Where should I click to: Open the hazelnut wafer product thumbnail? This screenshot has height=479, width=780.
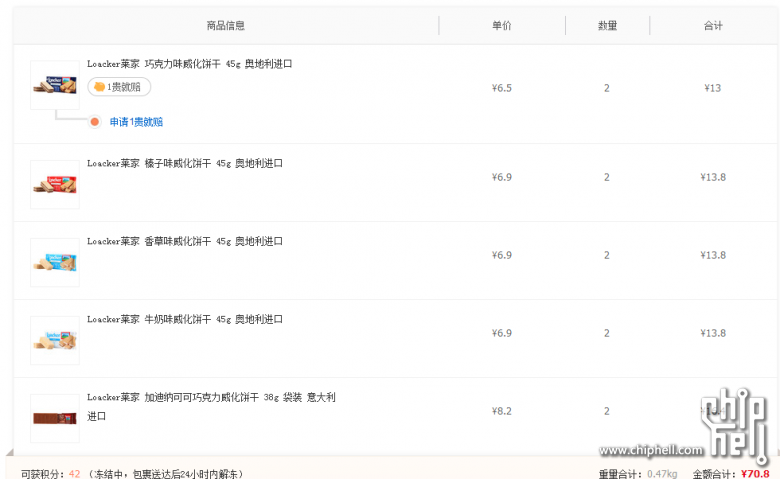pyautogui.click(x=55, y=185)
